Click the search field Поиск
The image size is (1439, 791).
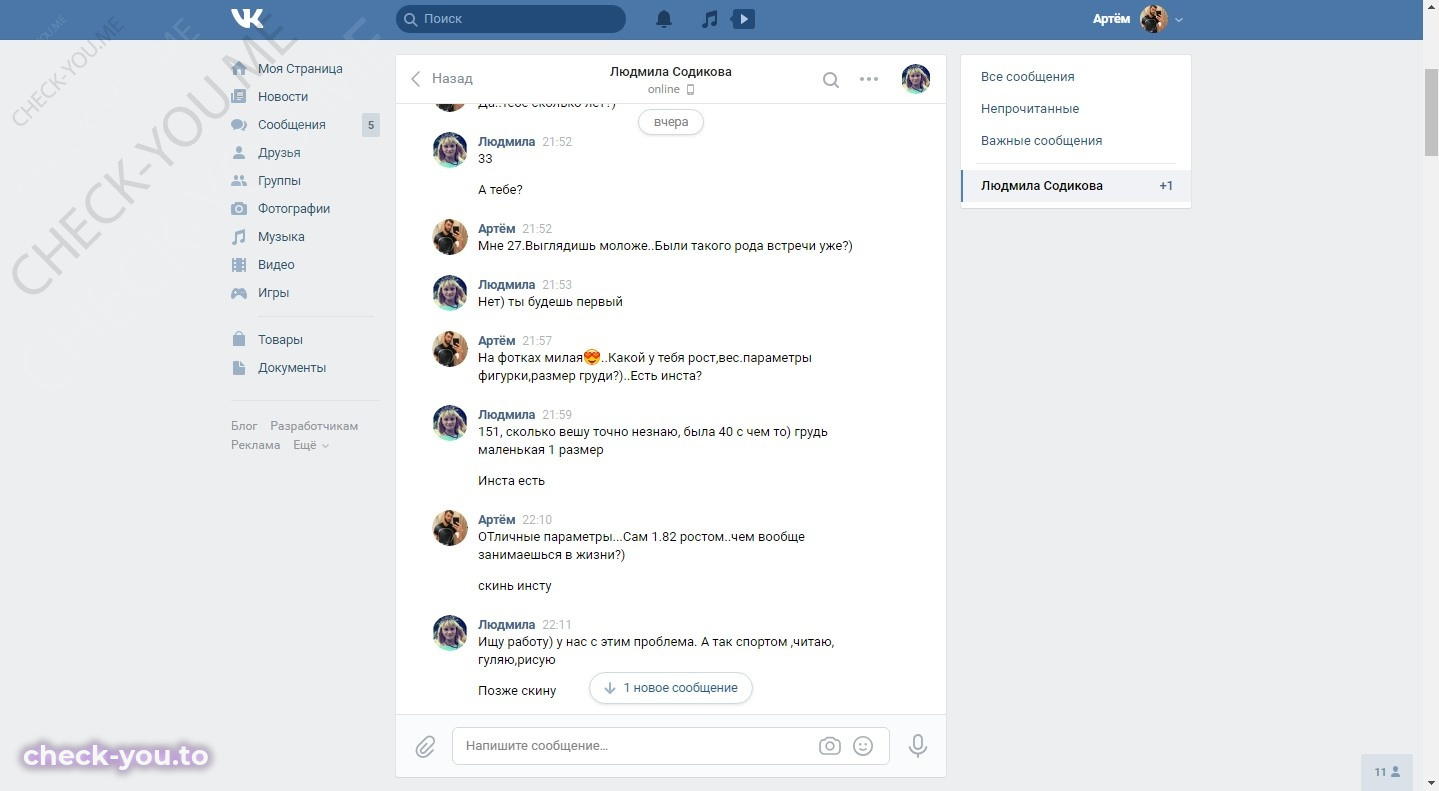(510, 19)
